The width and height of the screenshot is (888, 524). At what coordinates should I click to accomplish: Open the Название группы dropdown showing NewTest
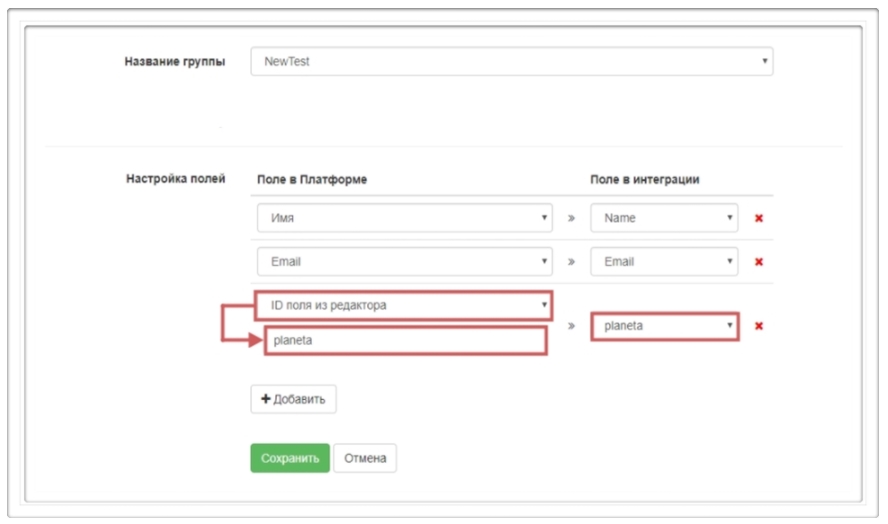pyautogui.click(x=511, y=61)
